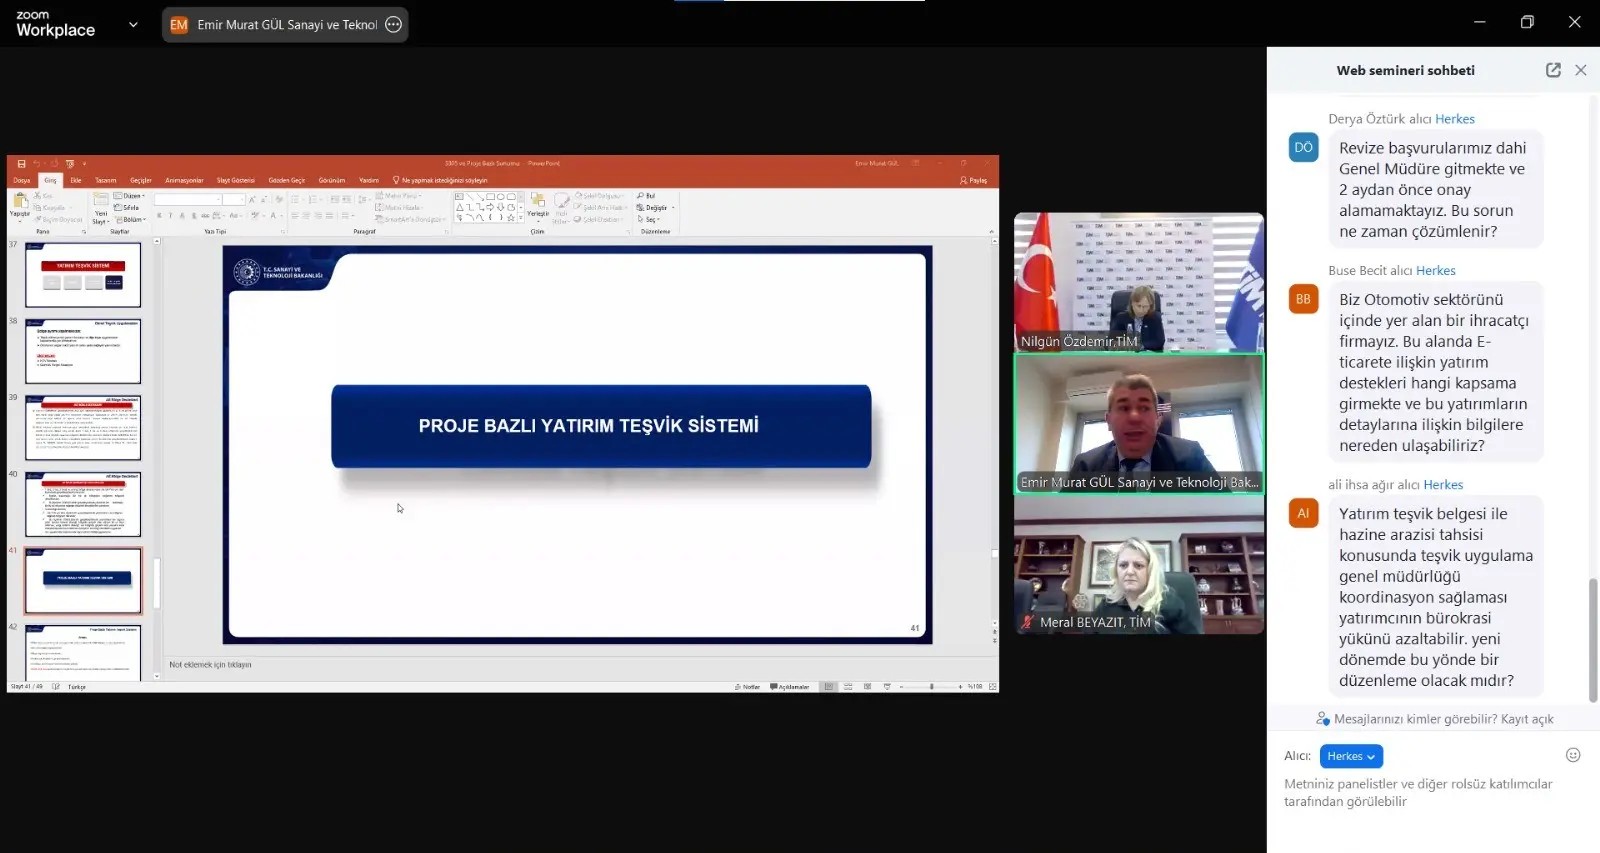Click the DO avatar of Derya Öztürk
This screenshot has height=853, width=1600.
tap(1303, 147)
